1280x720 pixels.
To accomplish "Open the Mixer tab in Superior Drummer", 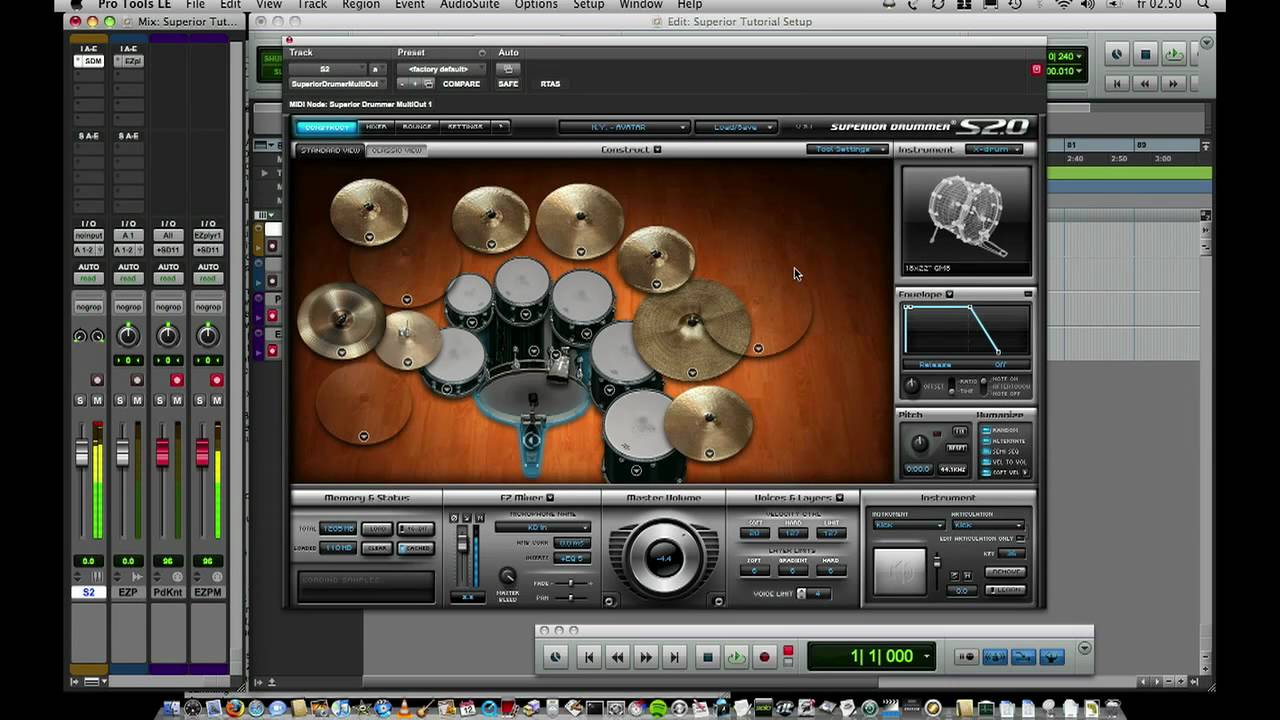I will click(x=376, y=127).
